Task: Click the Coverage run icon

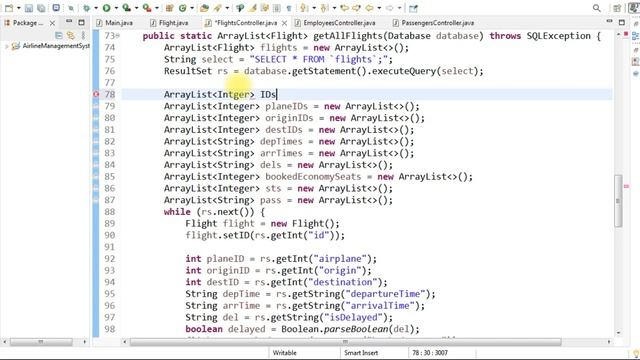Action: tap(127, 8)
